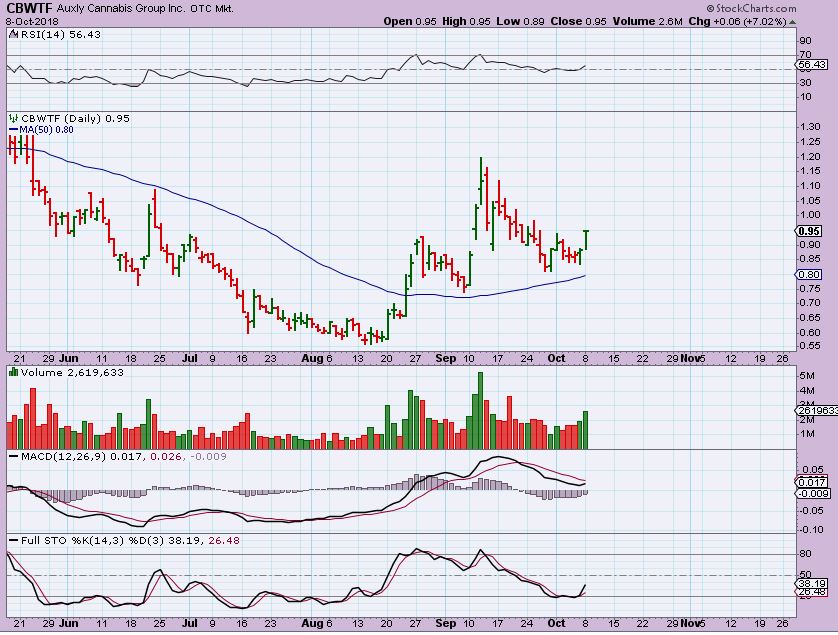Click the Volume 2.6M header value

648,21
